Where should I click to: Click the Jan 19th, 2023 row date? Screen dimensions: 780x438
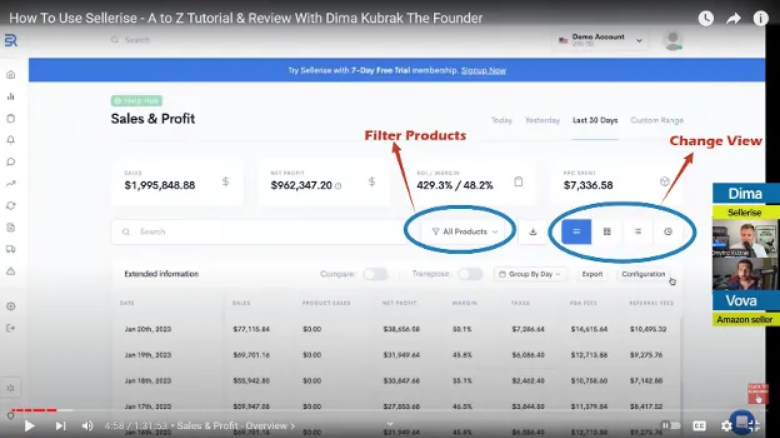pyautogui.click(x=148, y=355)
